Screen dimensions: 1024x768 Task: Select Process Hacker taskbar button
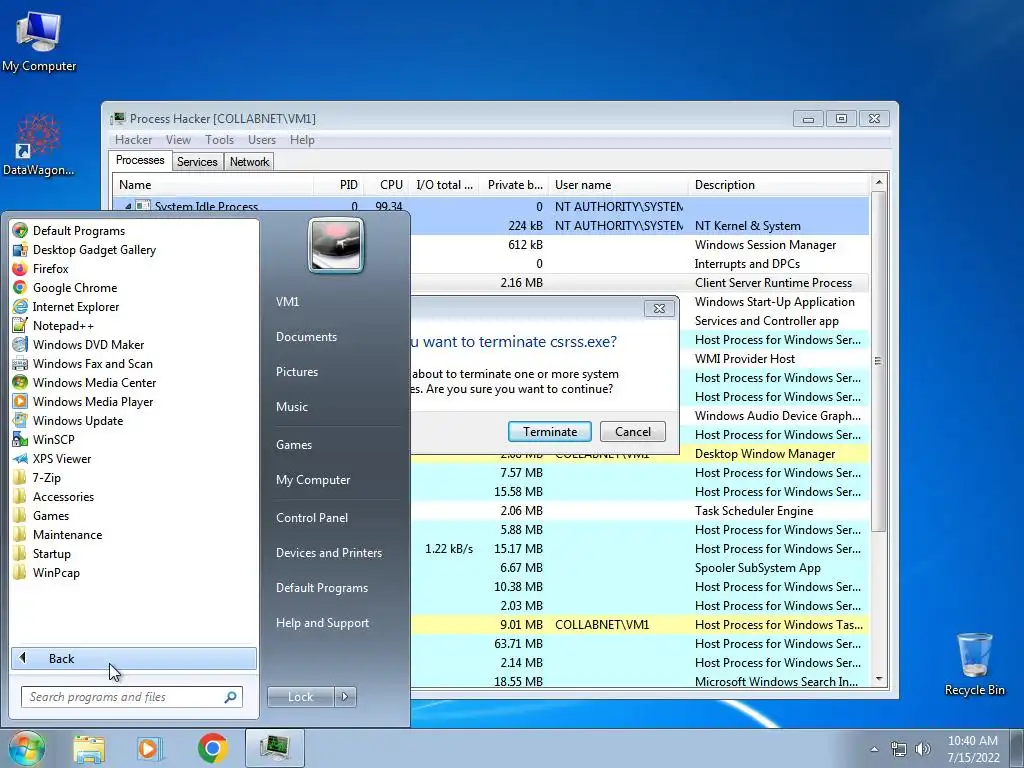(x=275, y=748)
